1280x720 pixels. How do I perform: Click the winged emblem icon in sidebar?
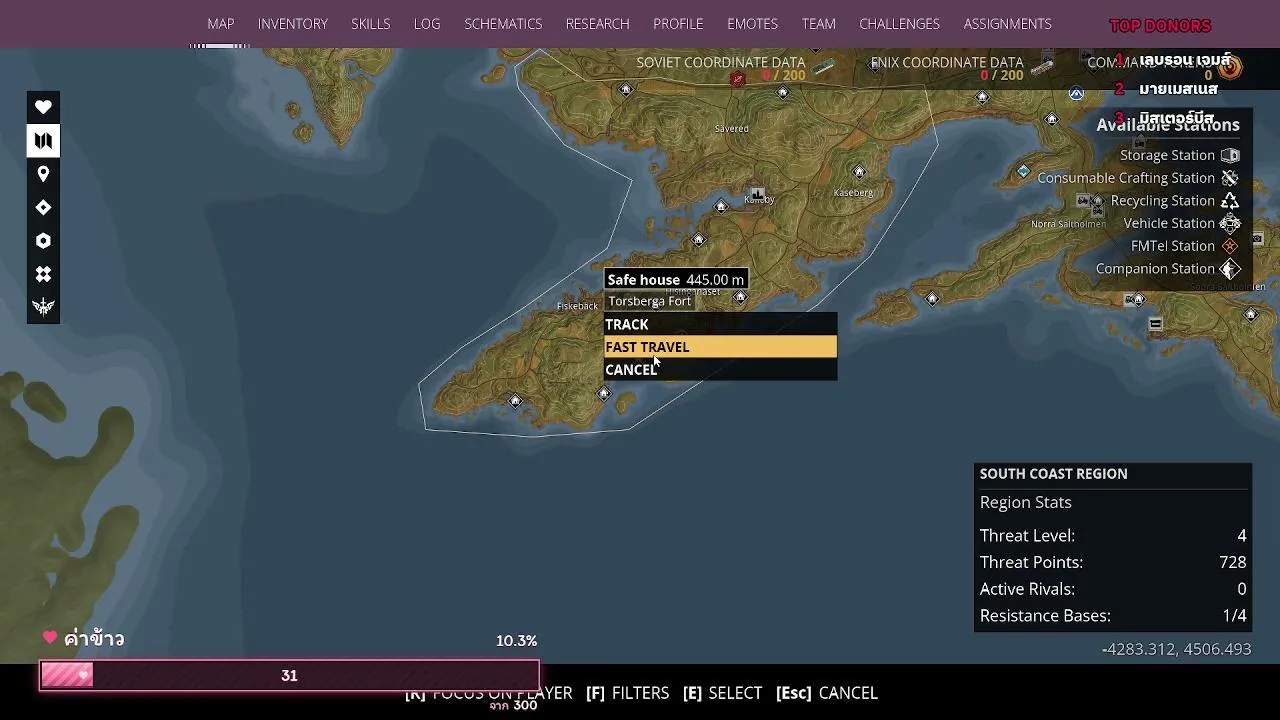point(43,307)
